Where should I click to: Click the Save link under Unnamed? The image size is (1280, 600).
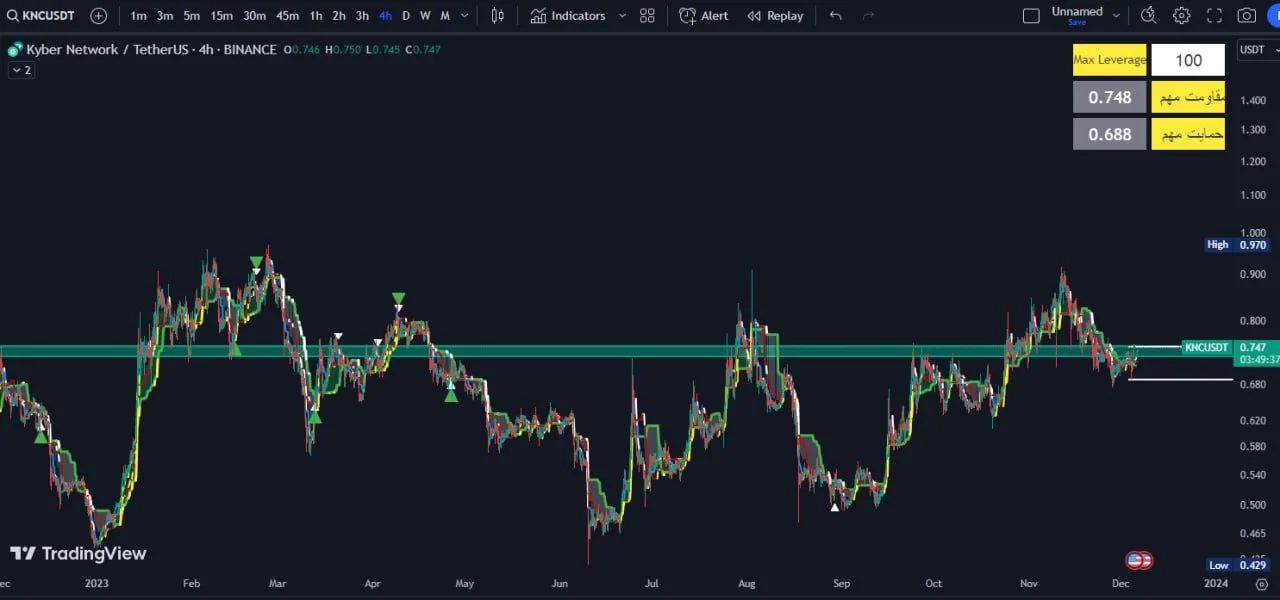pyautogui.click(x=1076, y=22)
